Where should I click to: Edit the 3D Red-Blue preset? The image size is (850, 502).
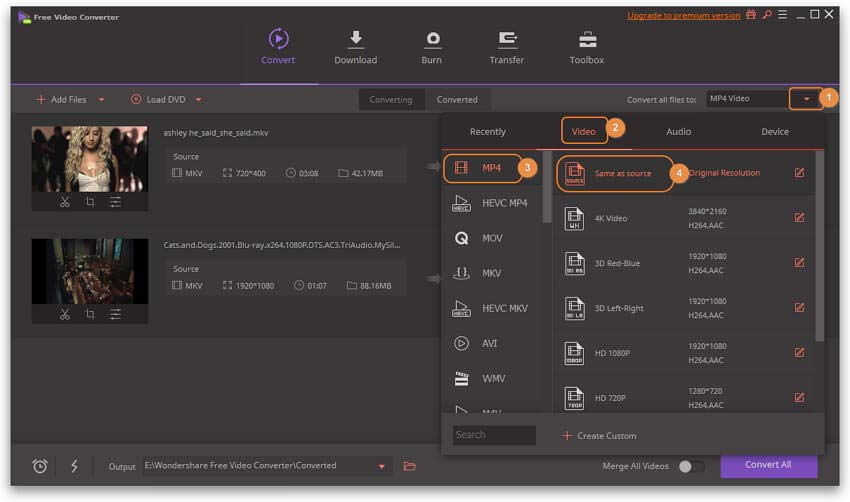pos(799,262)
